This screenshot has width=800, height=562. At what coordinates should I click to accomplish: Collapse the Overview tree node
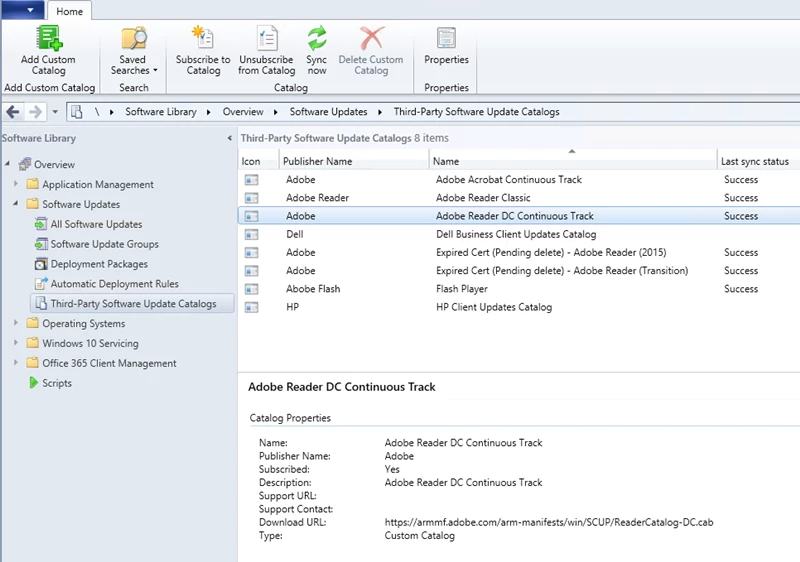(7, 164)
